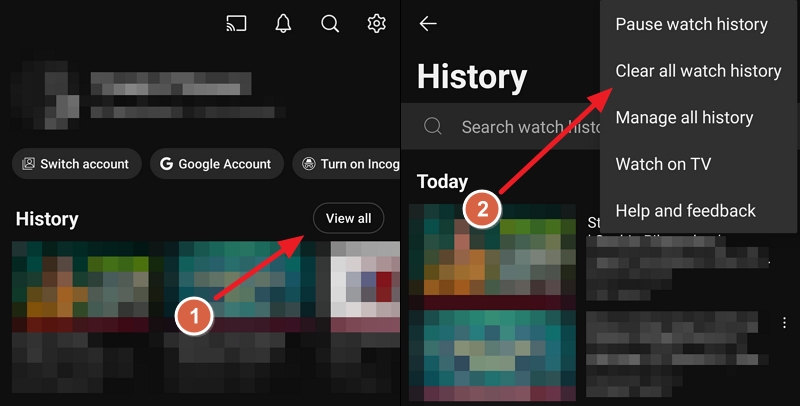Tap the search magnifier icon in header

tap(330, 23)
